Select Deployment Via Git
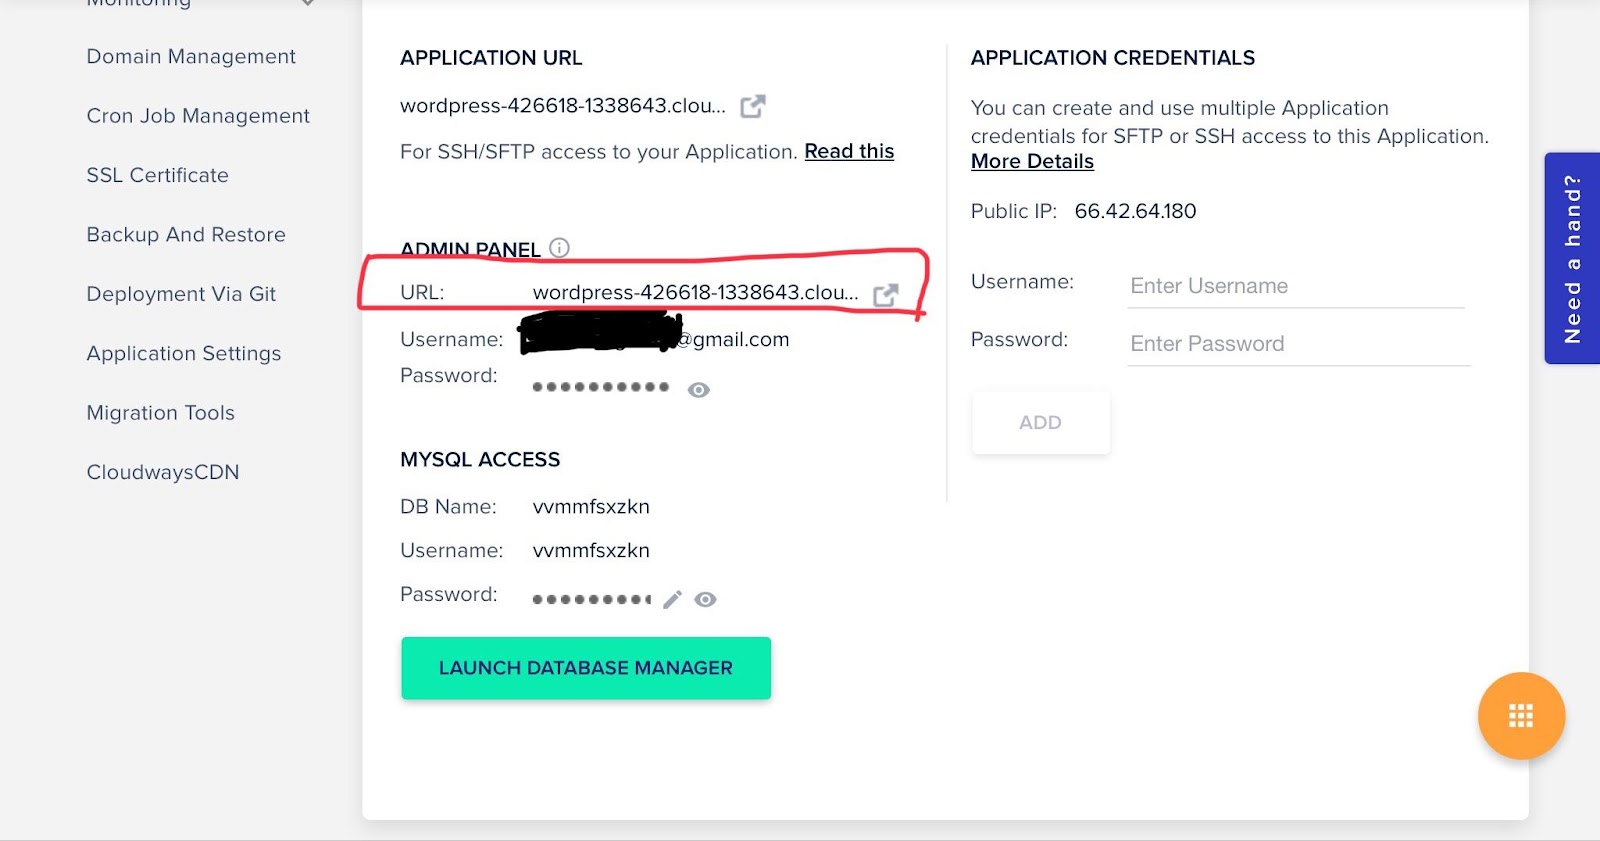 [x=181, y=294]
